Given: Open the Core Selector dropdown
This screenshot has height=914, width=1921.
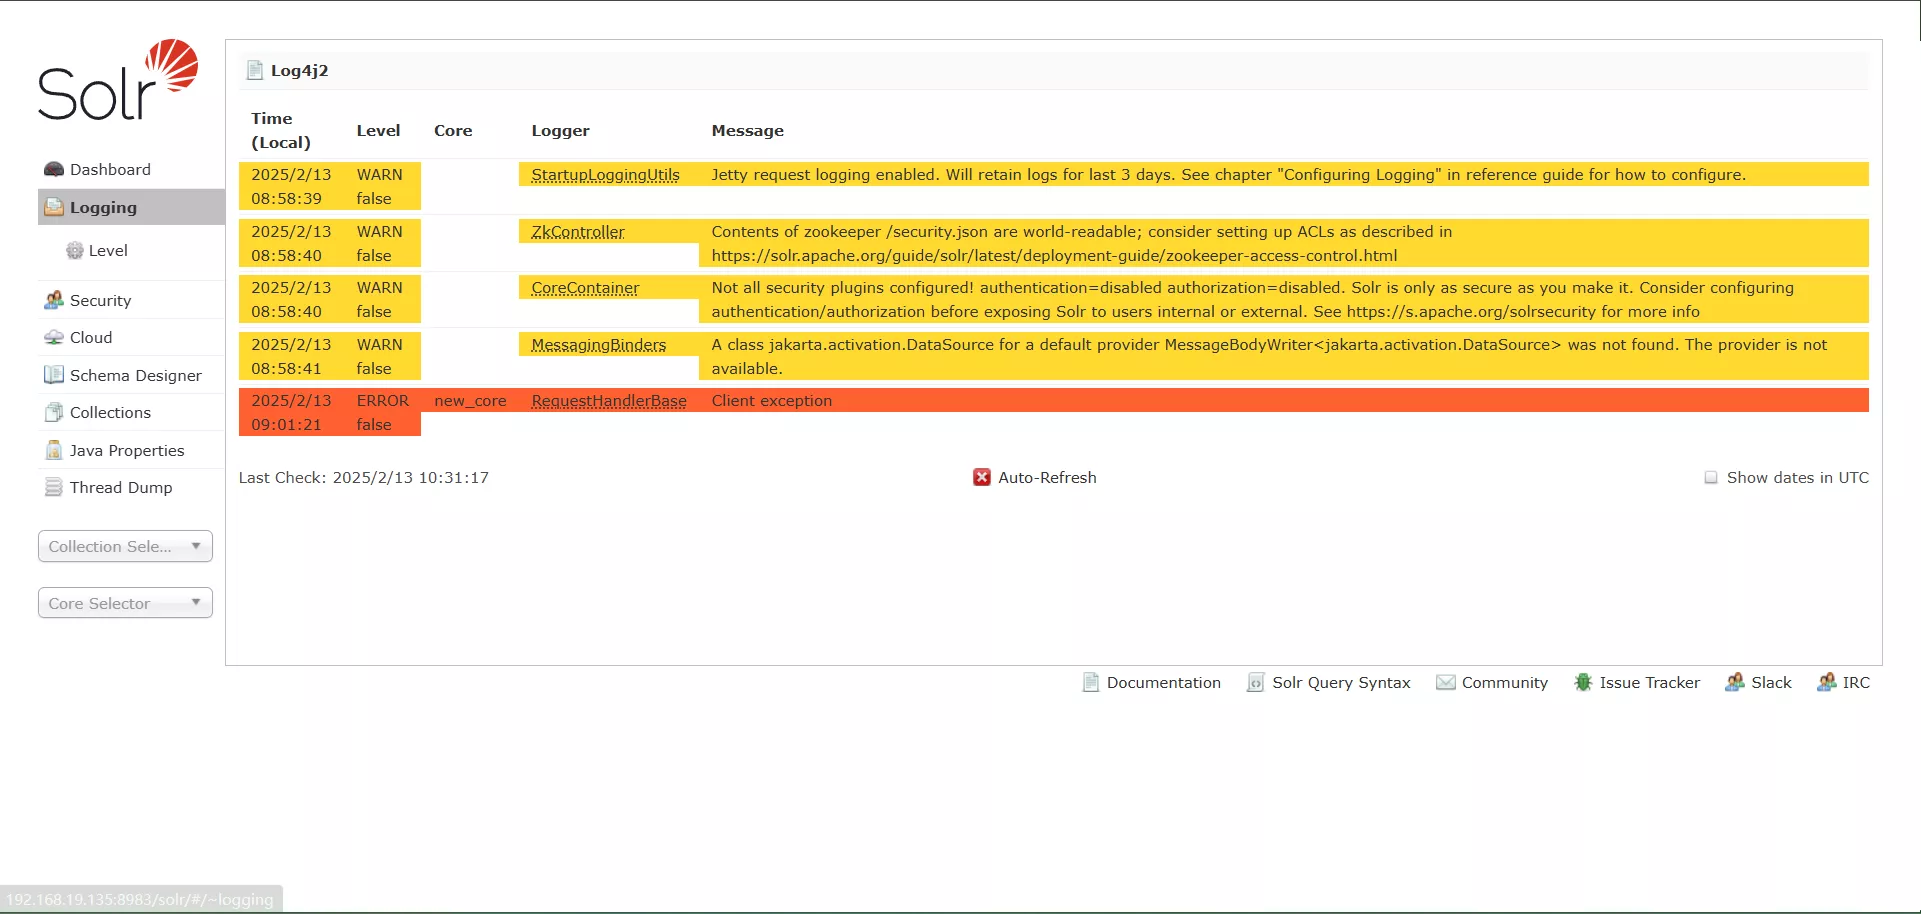Looking at the screenshot, I should tap(125, 604).
